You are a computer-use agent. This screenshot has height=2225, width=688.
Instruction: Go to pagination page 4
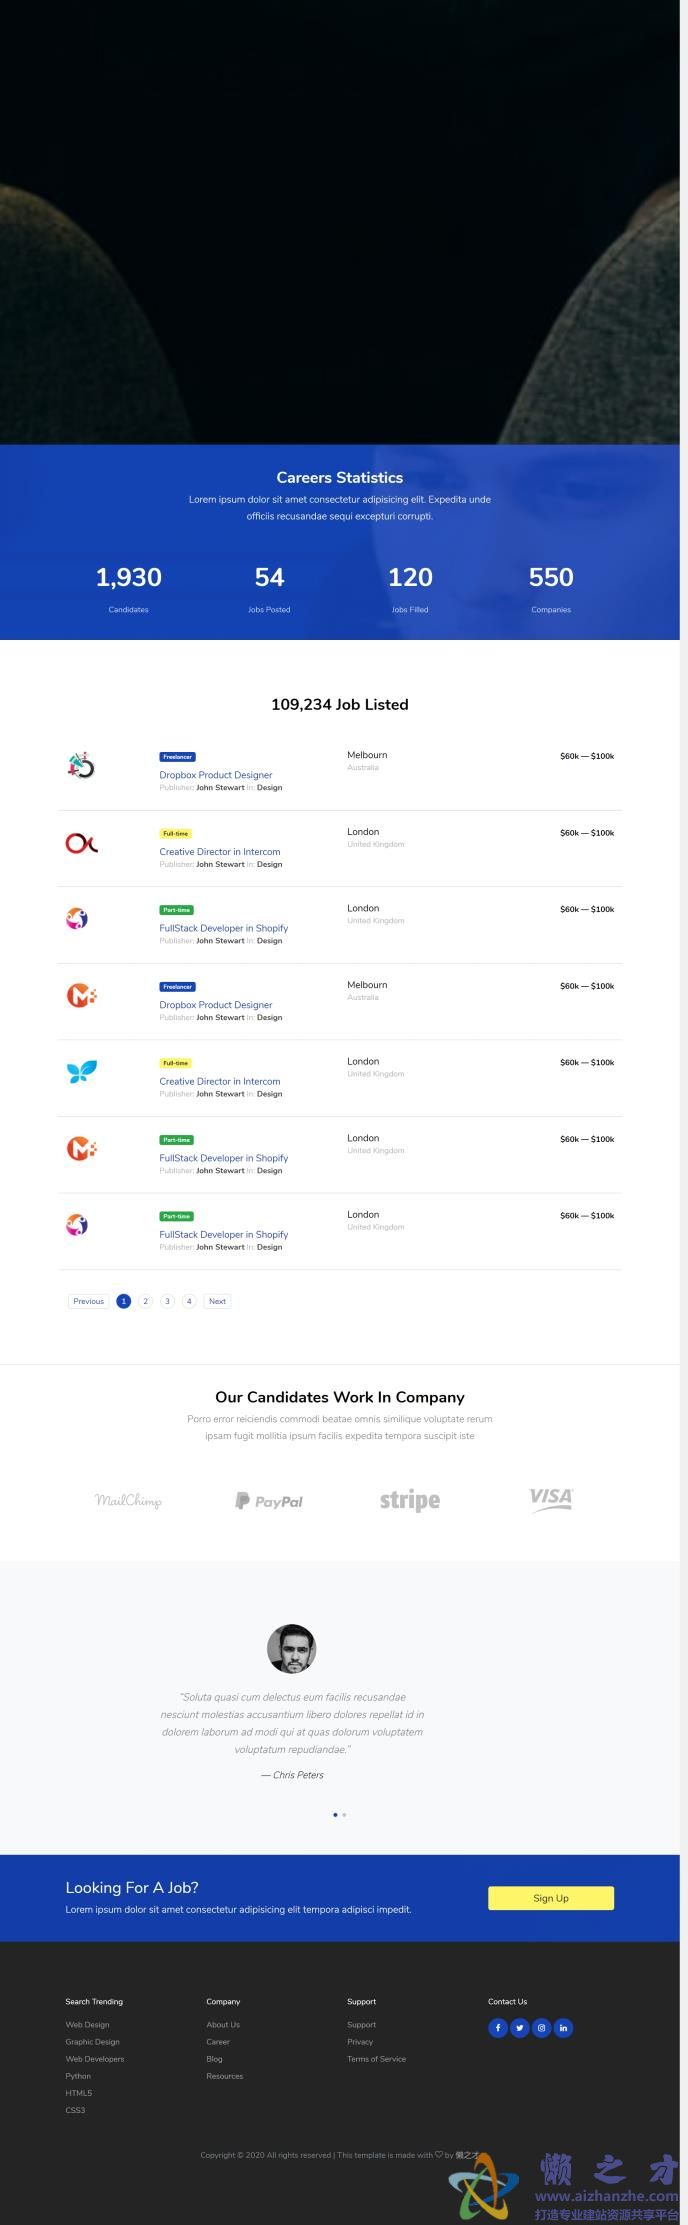click(189, 1301)
